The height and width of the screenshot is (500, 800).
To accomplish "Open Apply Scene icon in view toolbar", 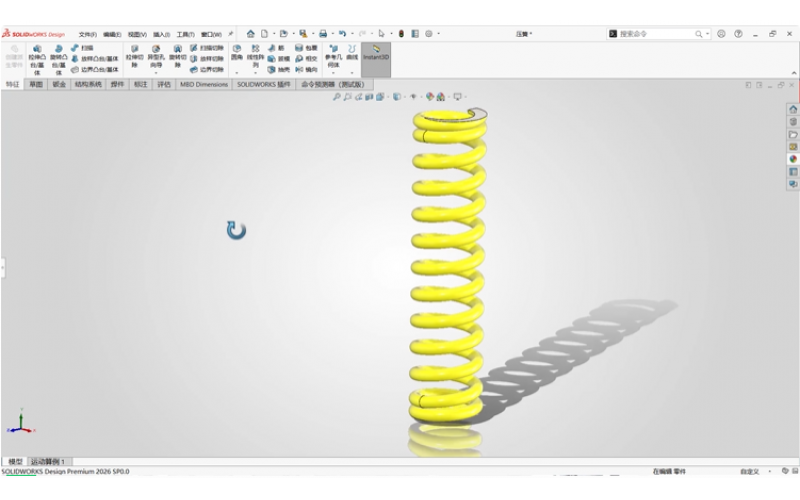I will click(441, 96).
